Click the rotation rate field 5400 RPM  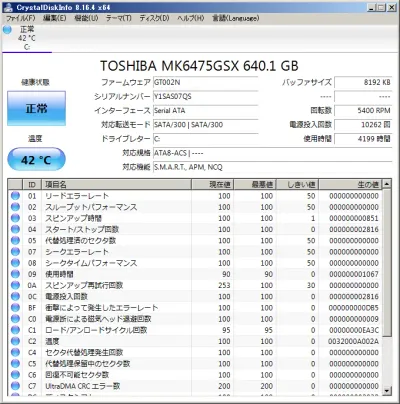pos(363,111)
